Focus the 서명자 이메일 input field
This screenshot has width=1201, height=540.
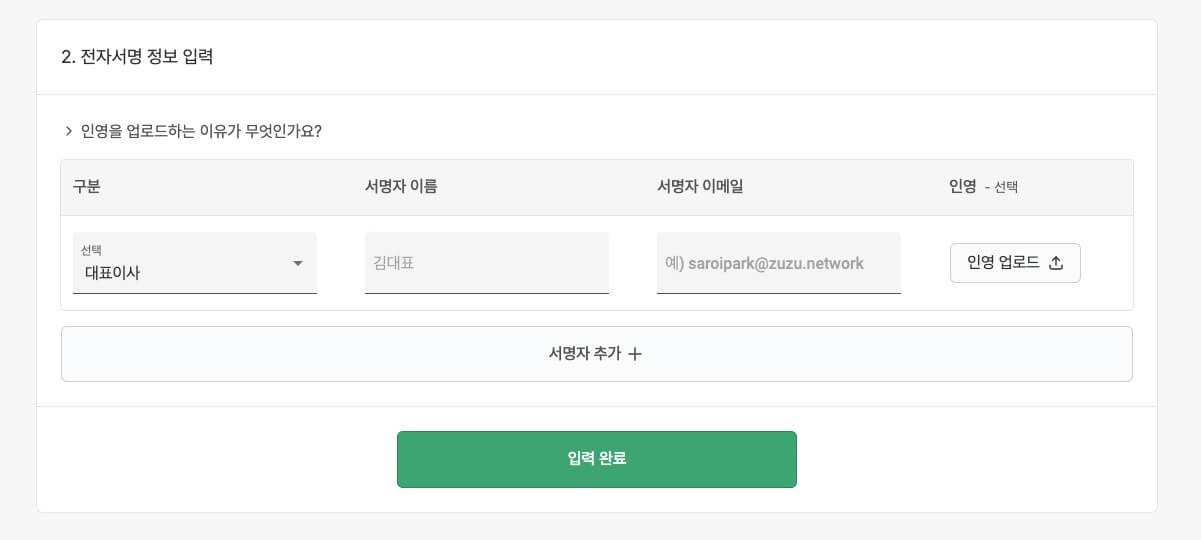point(779,263)
